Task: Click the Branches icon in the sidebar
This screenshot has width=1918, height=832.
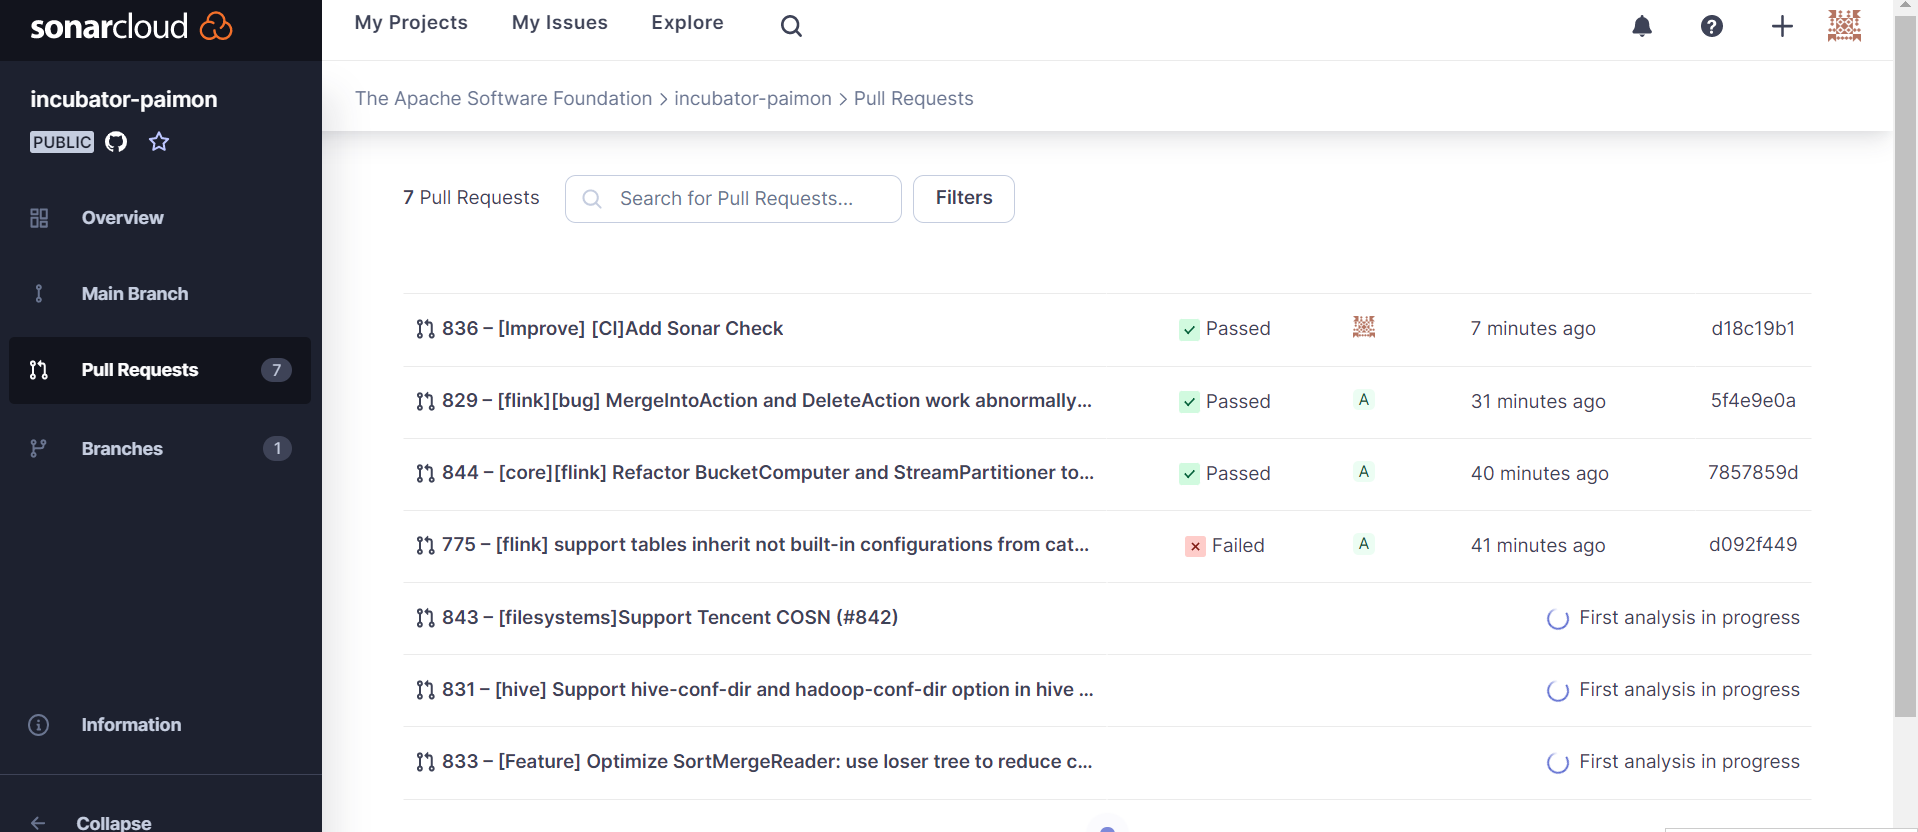Action: click(39, 448)
